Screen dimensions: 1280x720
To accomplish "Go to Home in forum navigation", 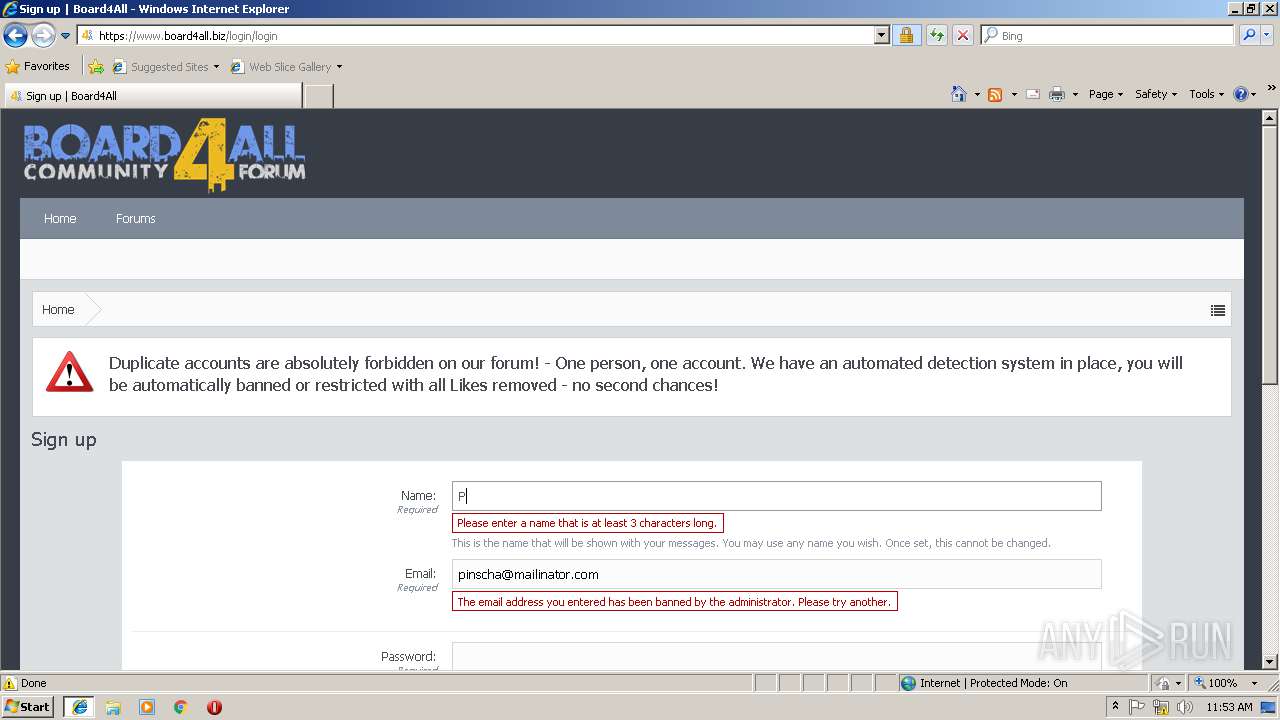I will 60,218.
